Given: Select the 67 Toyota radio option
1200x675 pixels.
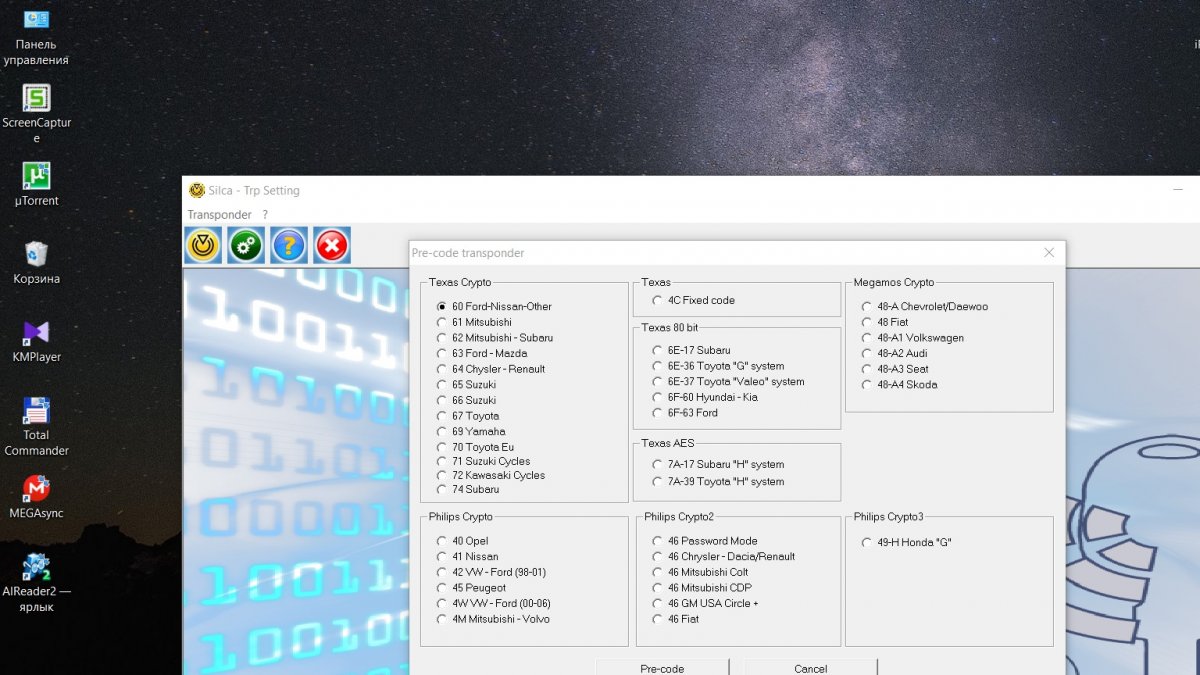Looking at the screenshot, I should (x=468, y=416).
